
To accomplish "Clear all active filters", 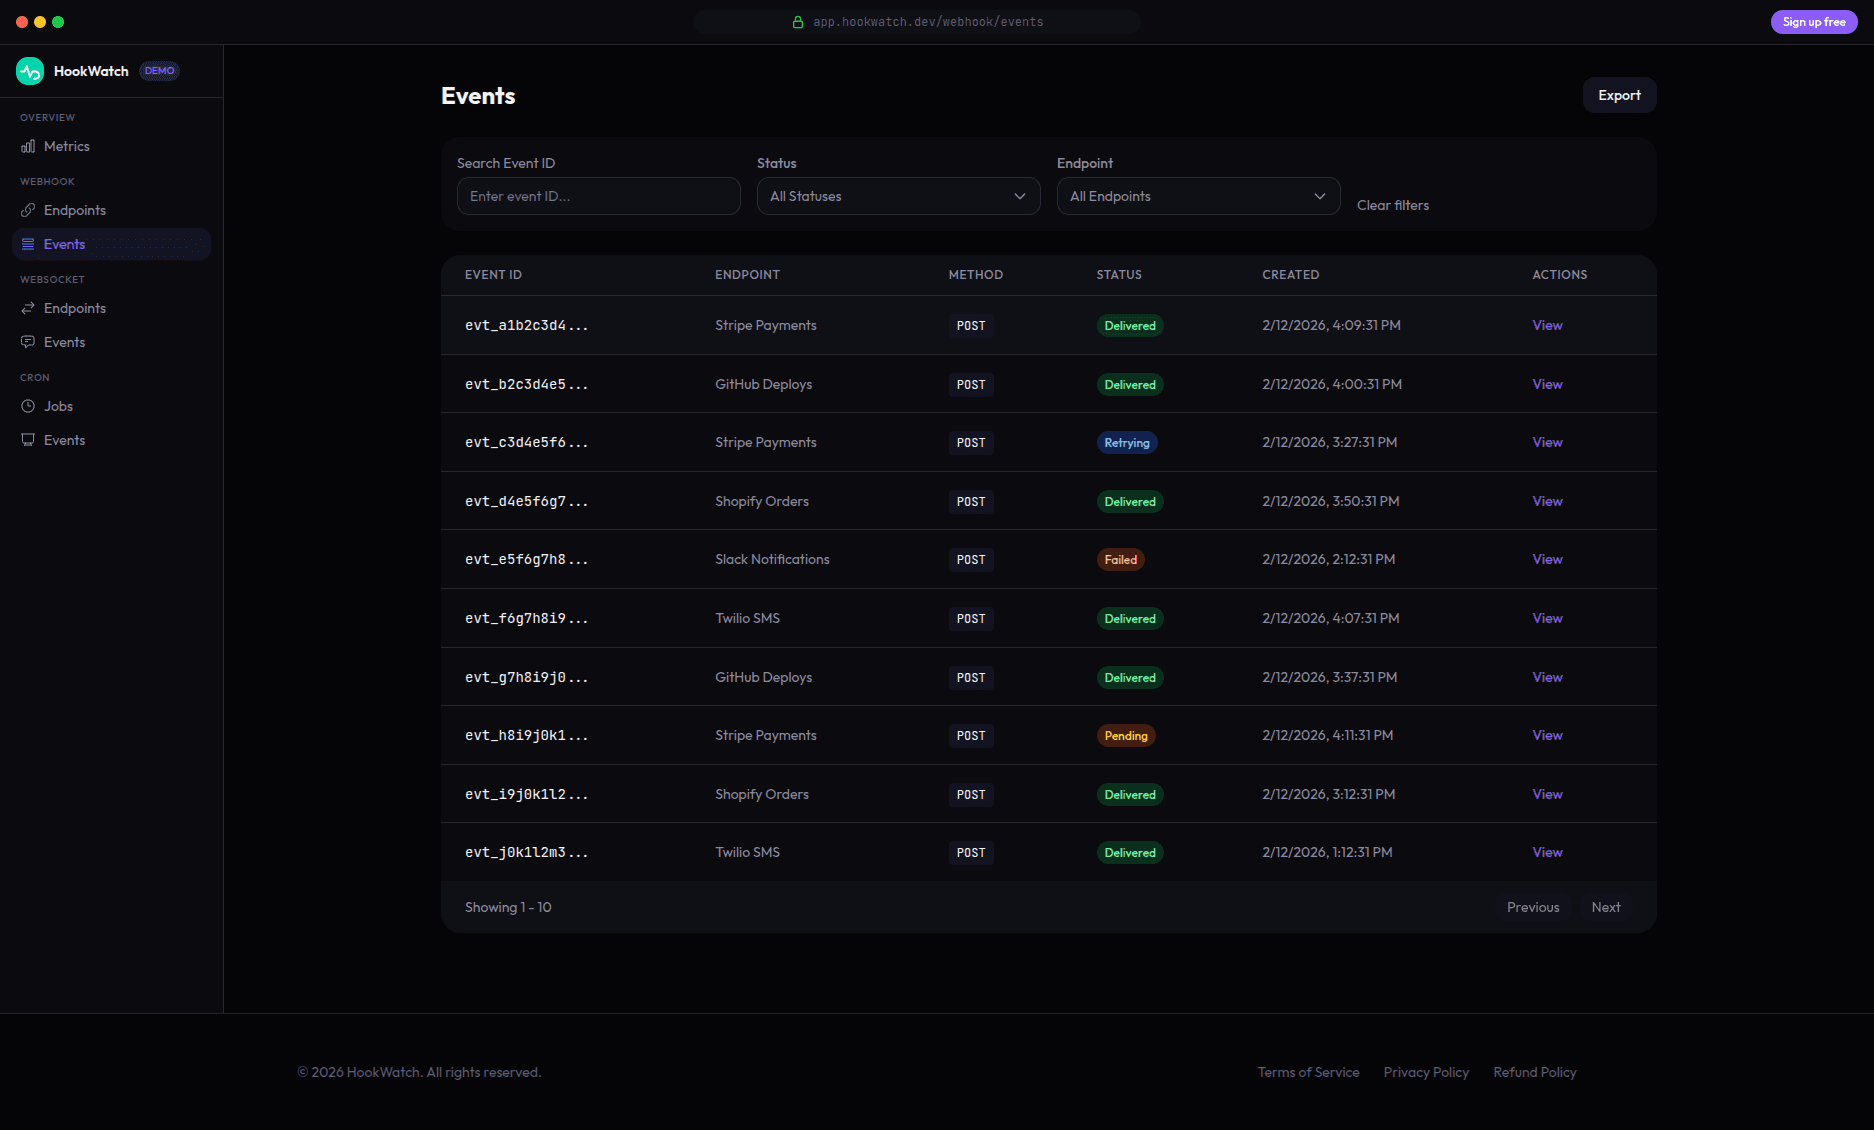I will [1393, 205].
